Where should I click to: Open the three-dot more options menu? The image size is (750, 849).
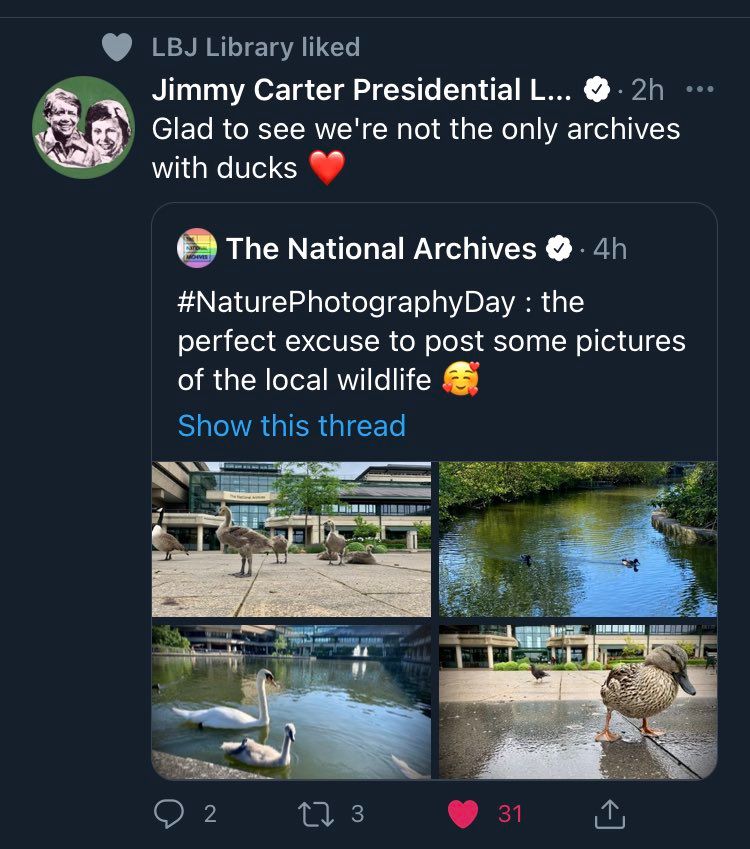coord(700,89)
